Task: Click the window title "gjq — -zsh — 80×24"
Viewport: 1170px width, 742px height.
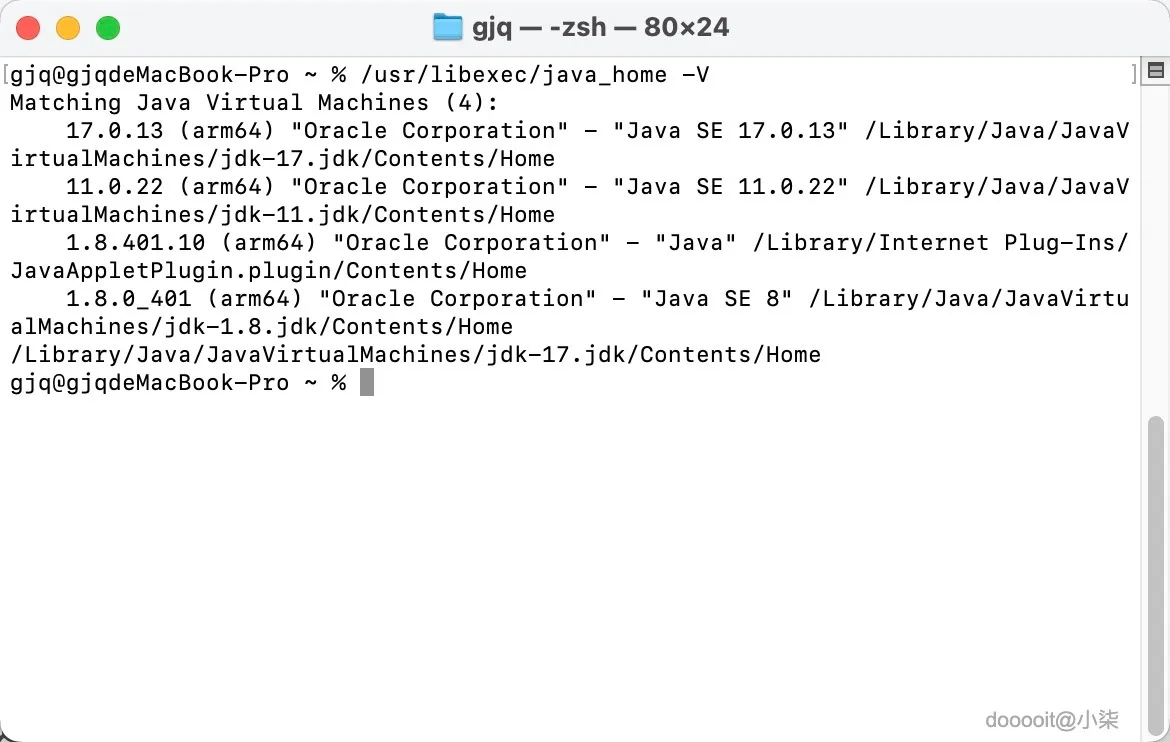Action: [x=600, y=27]
